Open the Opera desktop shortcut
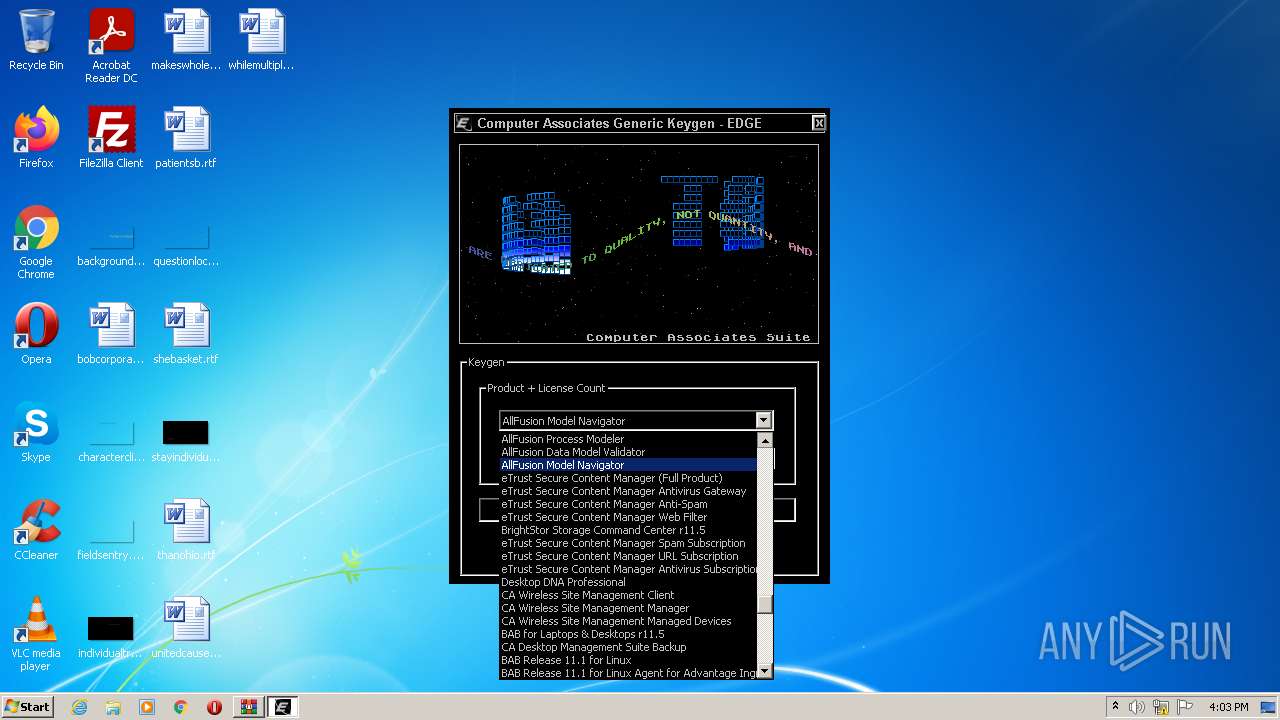Screen dimensions: 1280x720 (36, 334)
